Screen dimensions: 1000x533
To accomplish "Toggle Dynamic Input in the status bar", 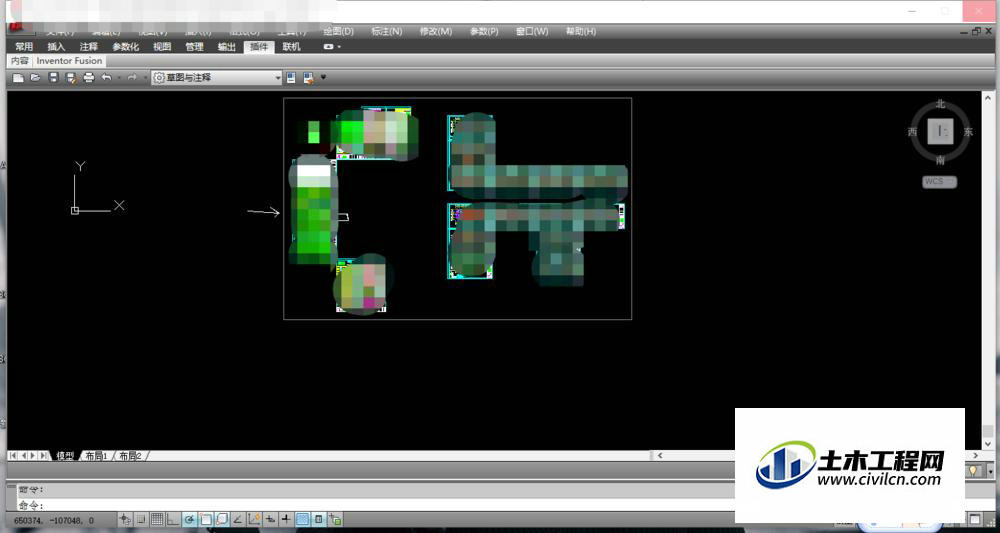I will pyautogui.click(x=270, y=520).
